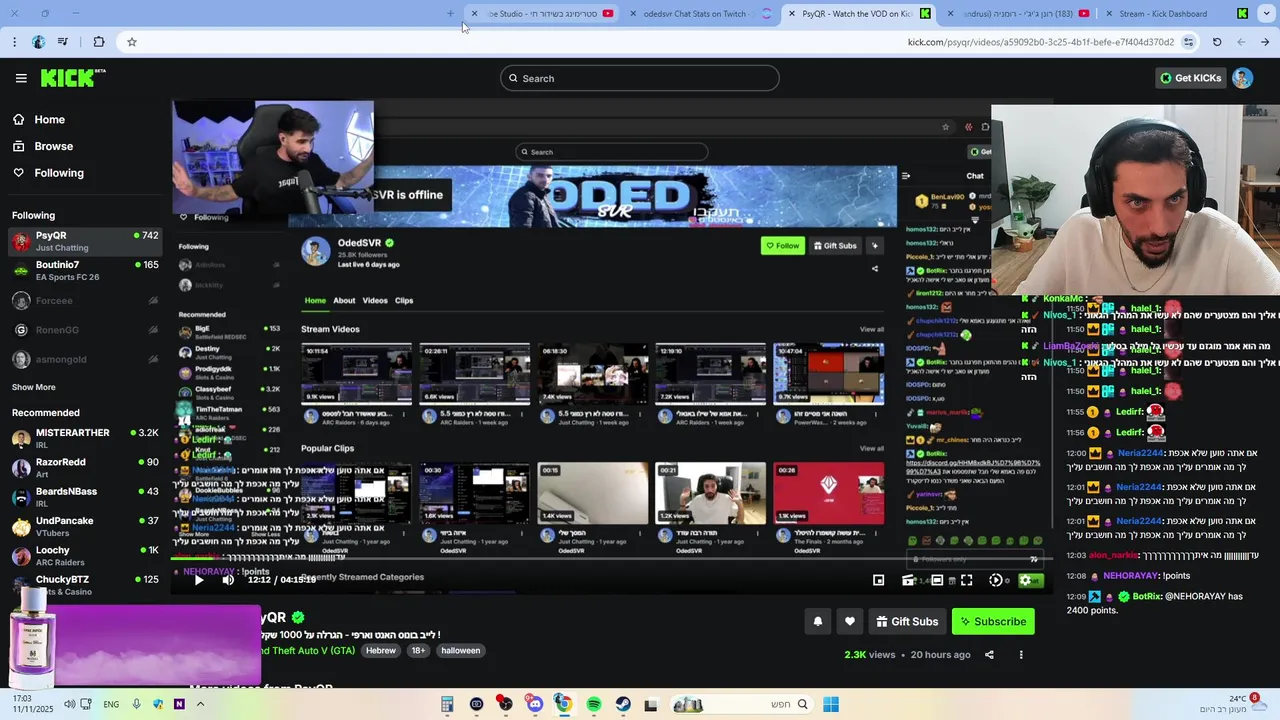Viewport: 1280px width, 720px height.
Task: Click the Hebrew tag
Action: coord(380,650)
